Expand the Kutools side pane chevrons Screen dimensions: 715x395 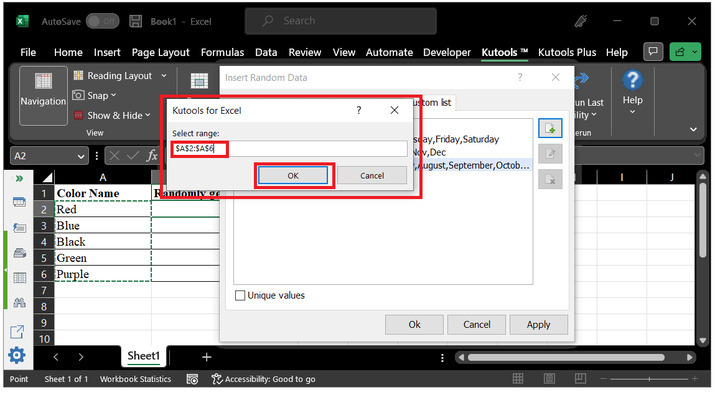tap(19, 178)
